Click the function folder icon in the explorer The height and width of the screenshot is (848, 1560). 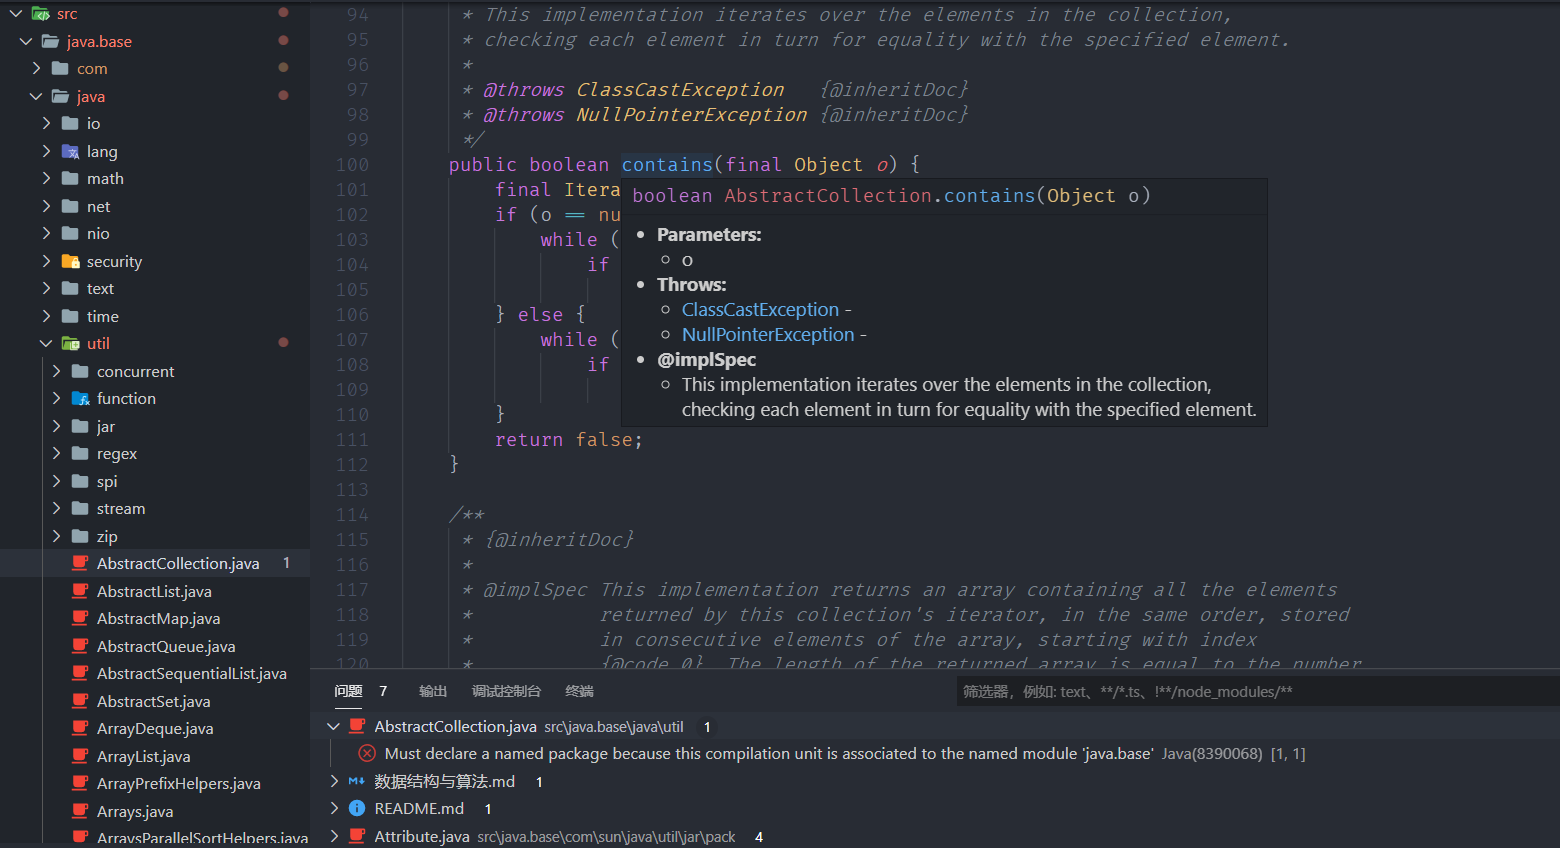point(82,398)
